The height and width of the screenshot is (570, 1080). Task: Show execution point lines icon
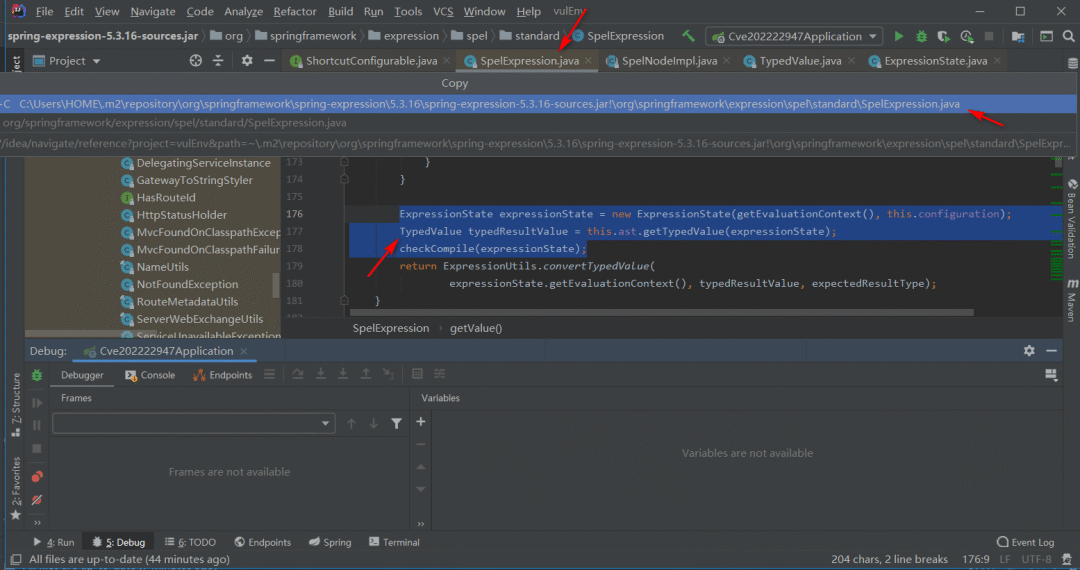point(269,374)
